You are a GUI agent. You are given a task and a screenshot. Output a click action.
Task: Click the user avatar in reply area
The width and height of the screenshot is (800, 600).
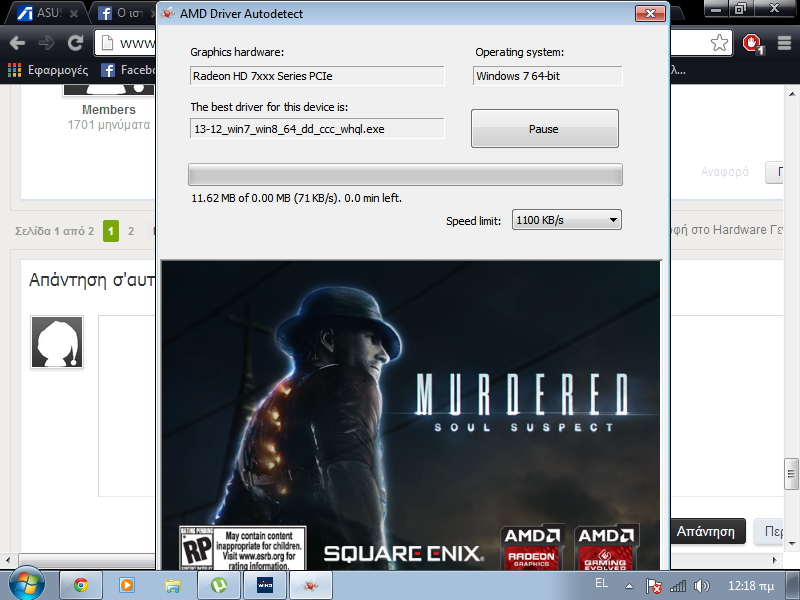click(57, 342)
